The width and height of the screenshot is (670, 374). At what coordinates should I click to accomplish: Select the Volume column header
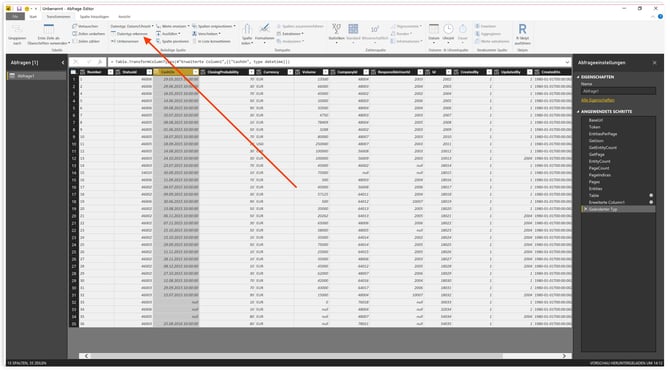click(313, 72)
